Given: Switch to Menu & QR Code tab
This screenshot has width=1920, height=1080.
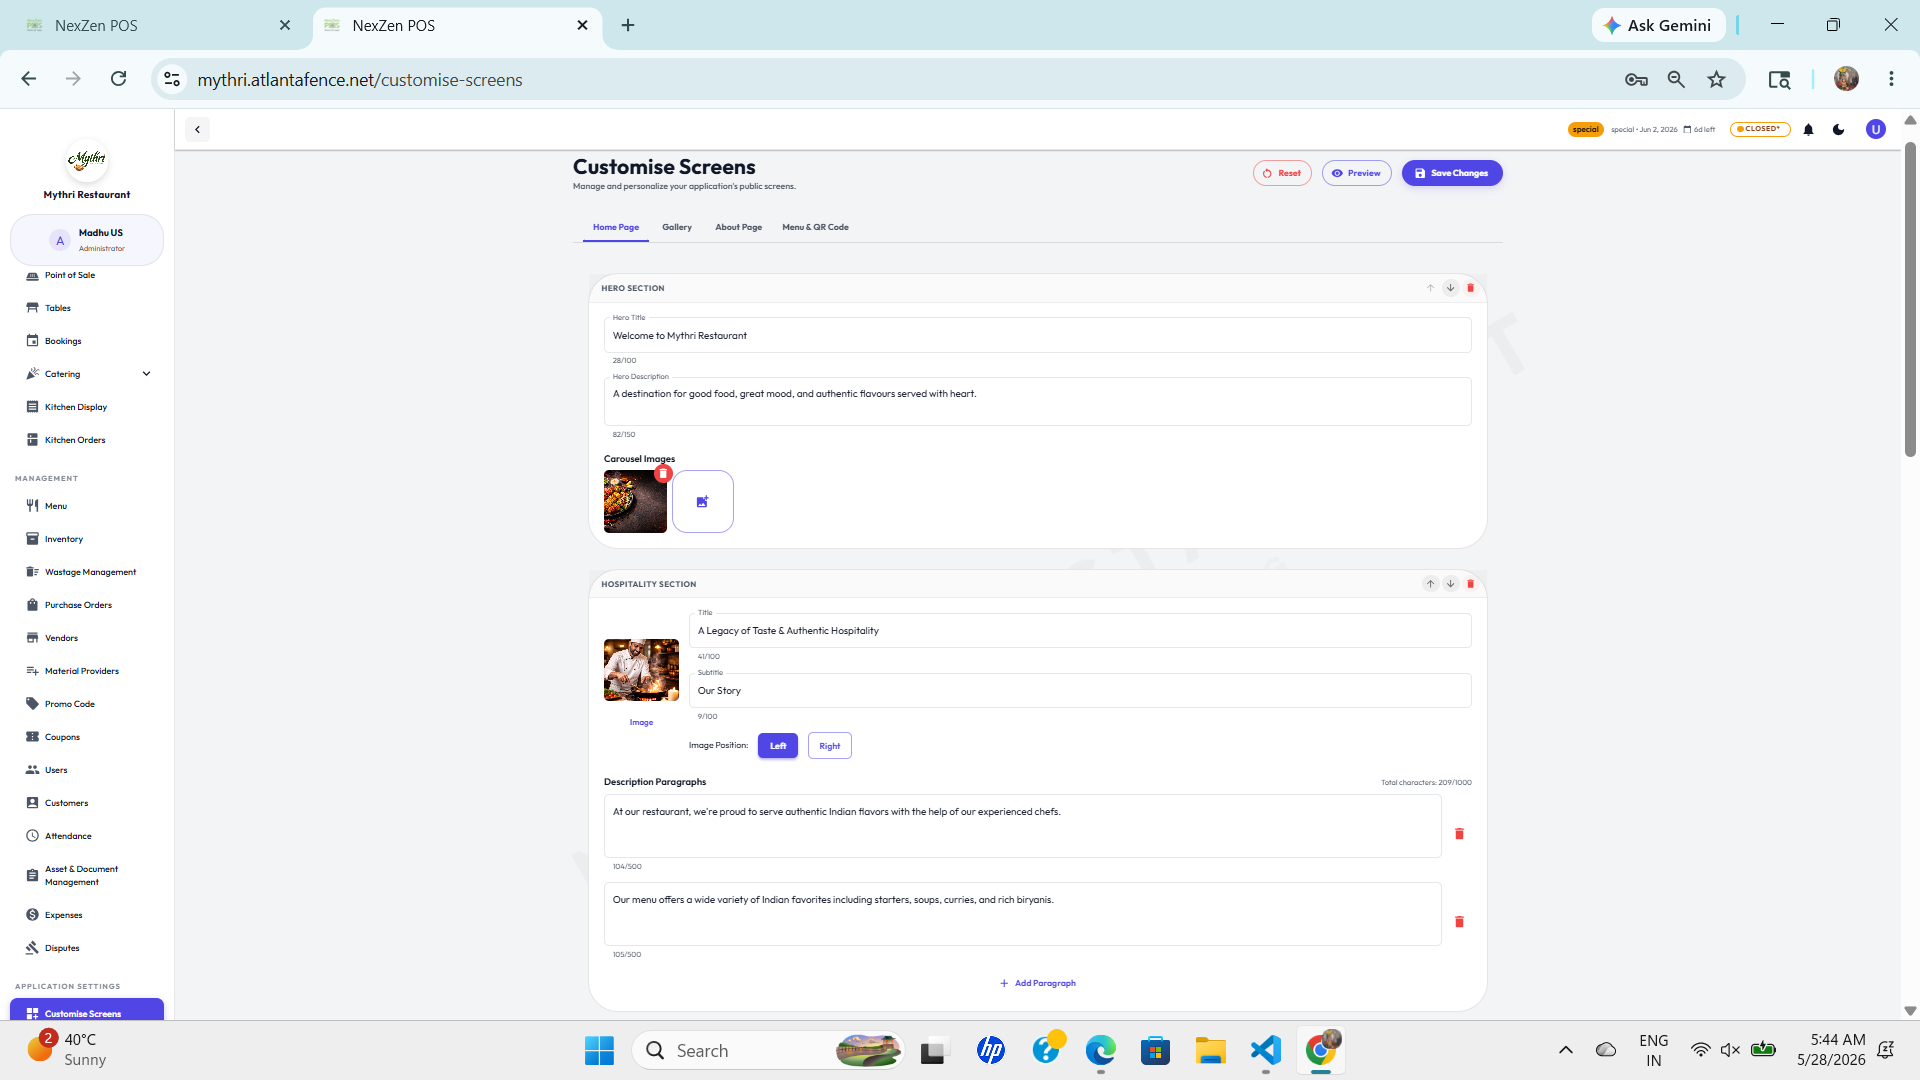Looking at the screenshot, I should pos(815,227).
